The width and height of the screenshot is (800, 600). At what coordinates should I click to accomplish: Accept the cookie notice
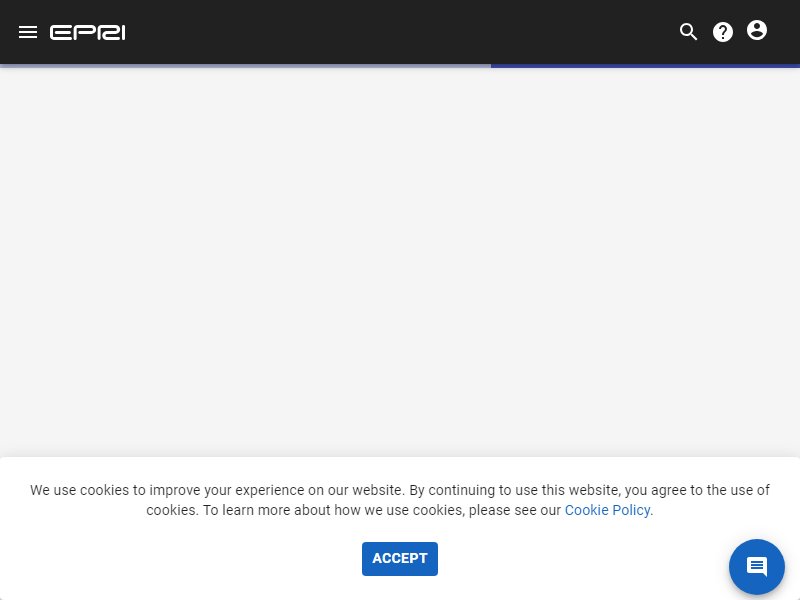click(399, 559)
